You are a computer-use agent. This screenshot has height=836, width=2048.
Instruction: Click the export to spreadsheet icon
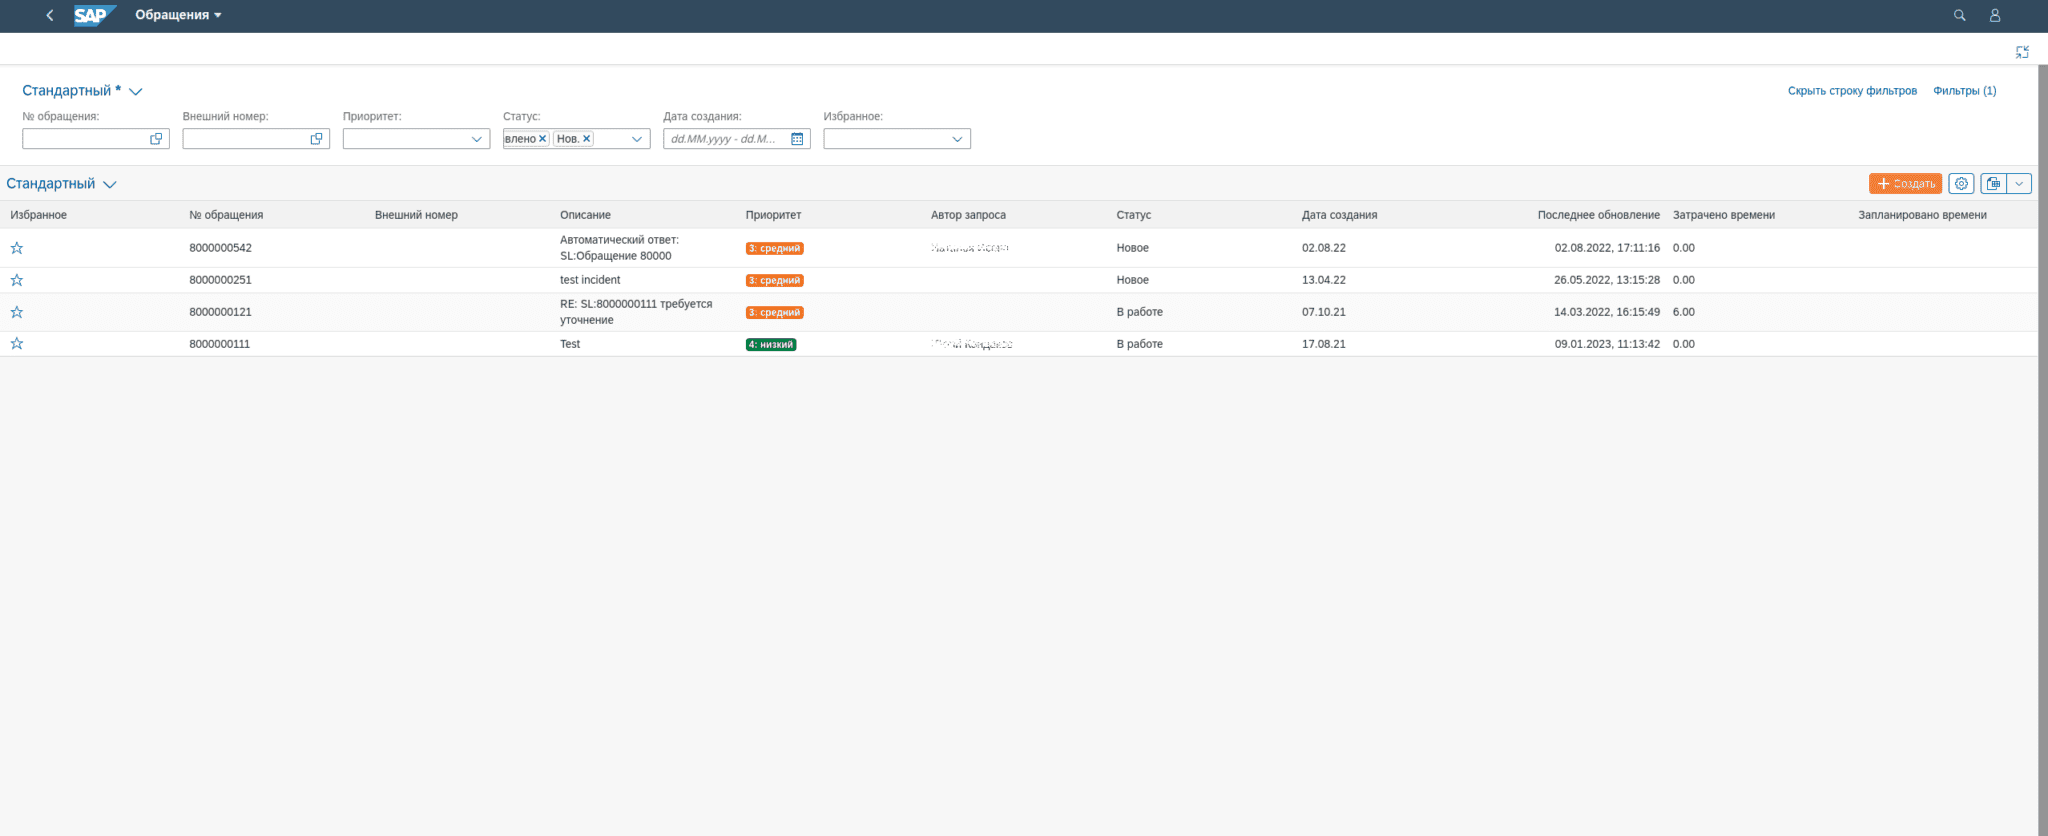(1993, 184)
